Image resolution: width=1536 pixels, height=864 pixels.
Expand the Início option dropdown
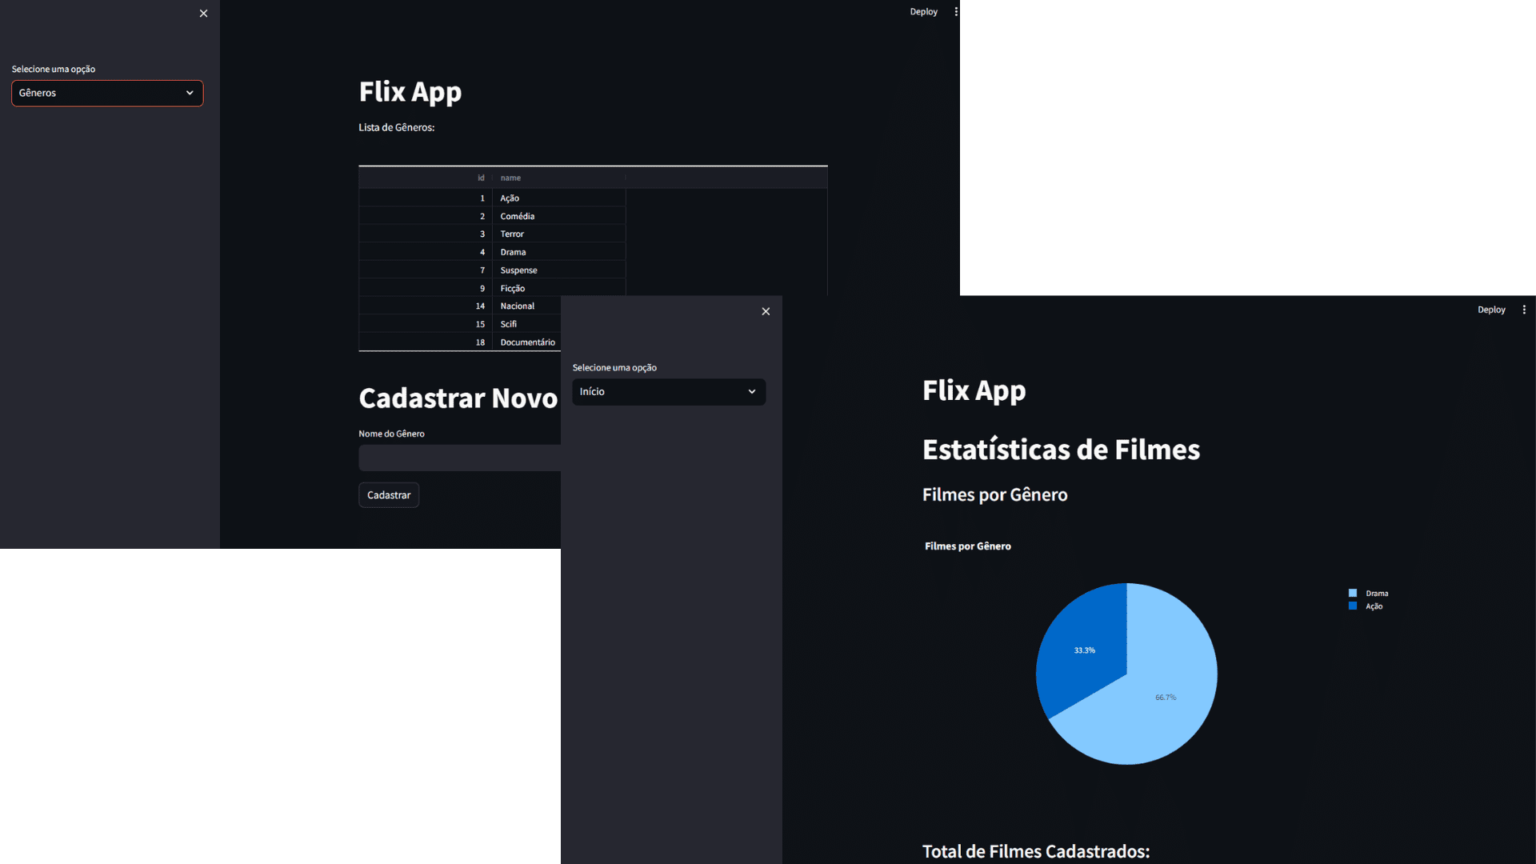pos(668,392)
